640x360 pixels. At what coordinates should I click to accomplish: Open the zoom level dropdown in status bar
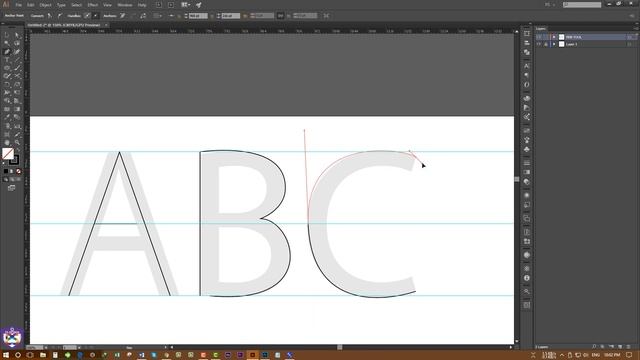pyautogui.click(x=45, y=347)
